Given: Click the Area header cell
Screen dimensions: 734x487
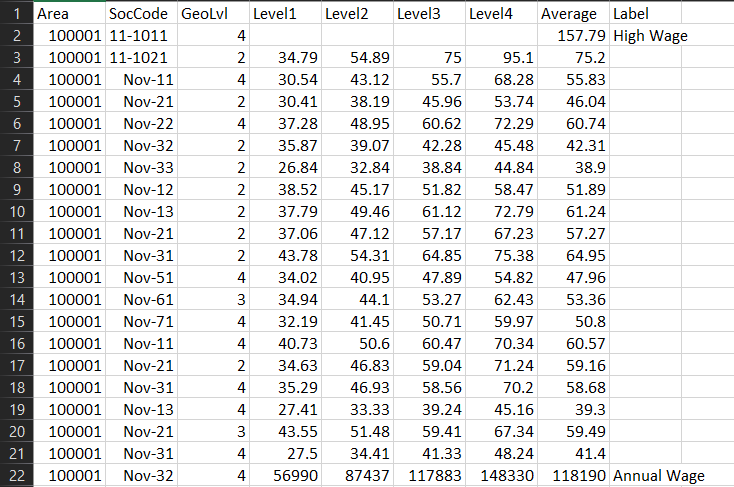Looking at the screenshot, I should point(68,14).
